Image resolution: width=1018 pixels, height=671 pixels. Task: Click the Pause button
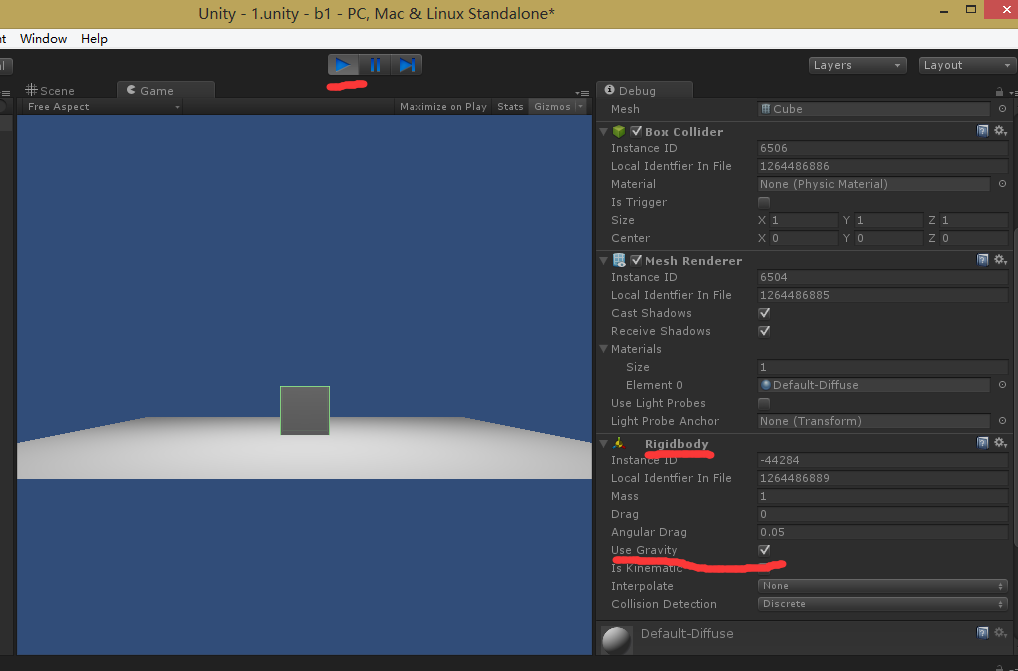coord(375,65)
